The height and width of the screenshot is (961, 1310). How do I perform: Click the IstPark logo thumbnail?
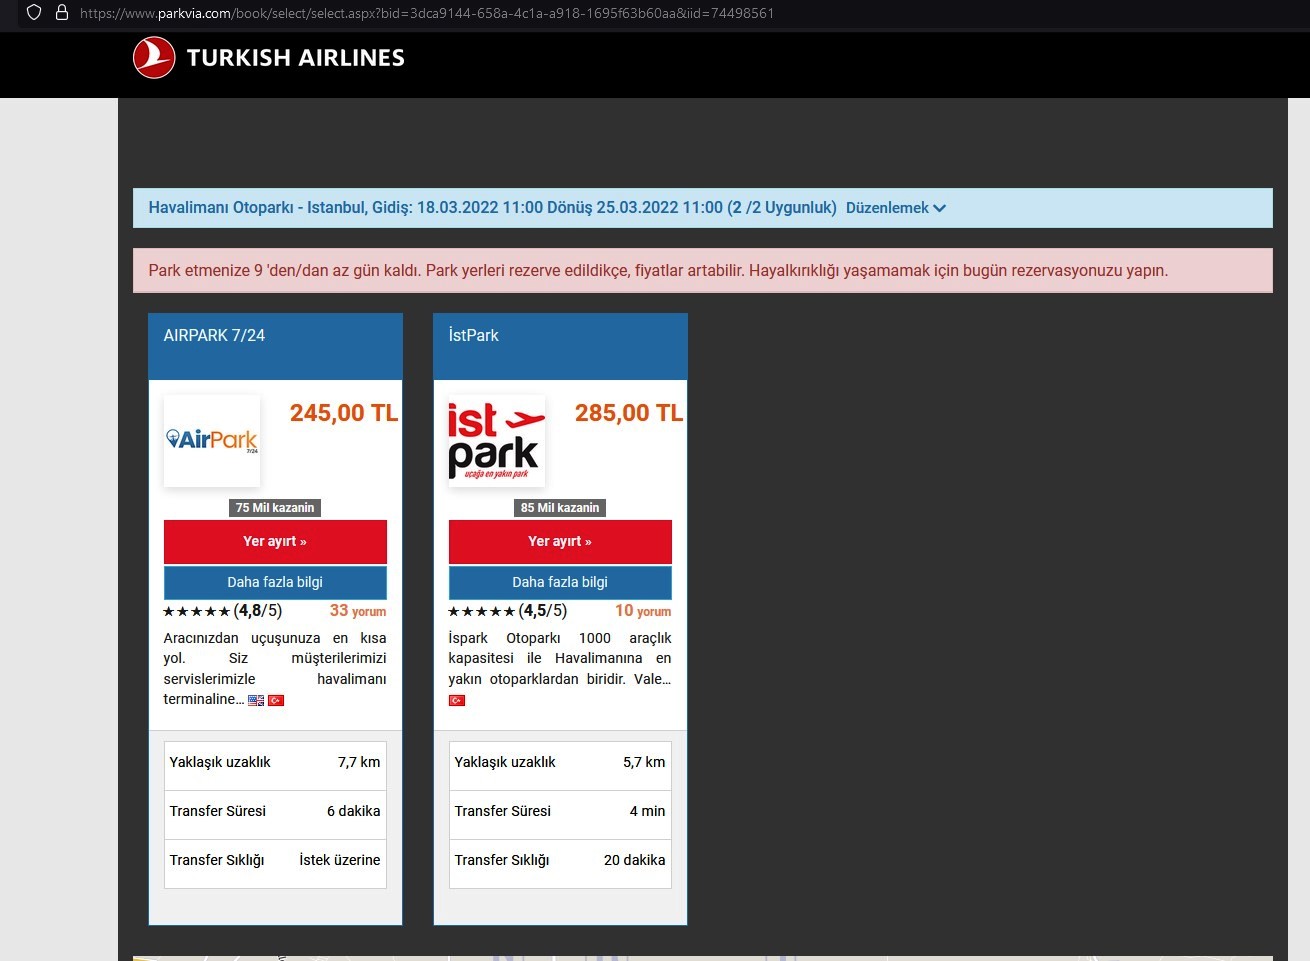coord(497,441)
